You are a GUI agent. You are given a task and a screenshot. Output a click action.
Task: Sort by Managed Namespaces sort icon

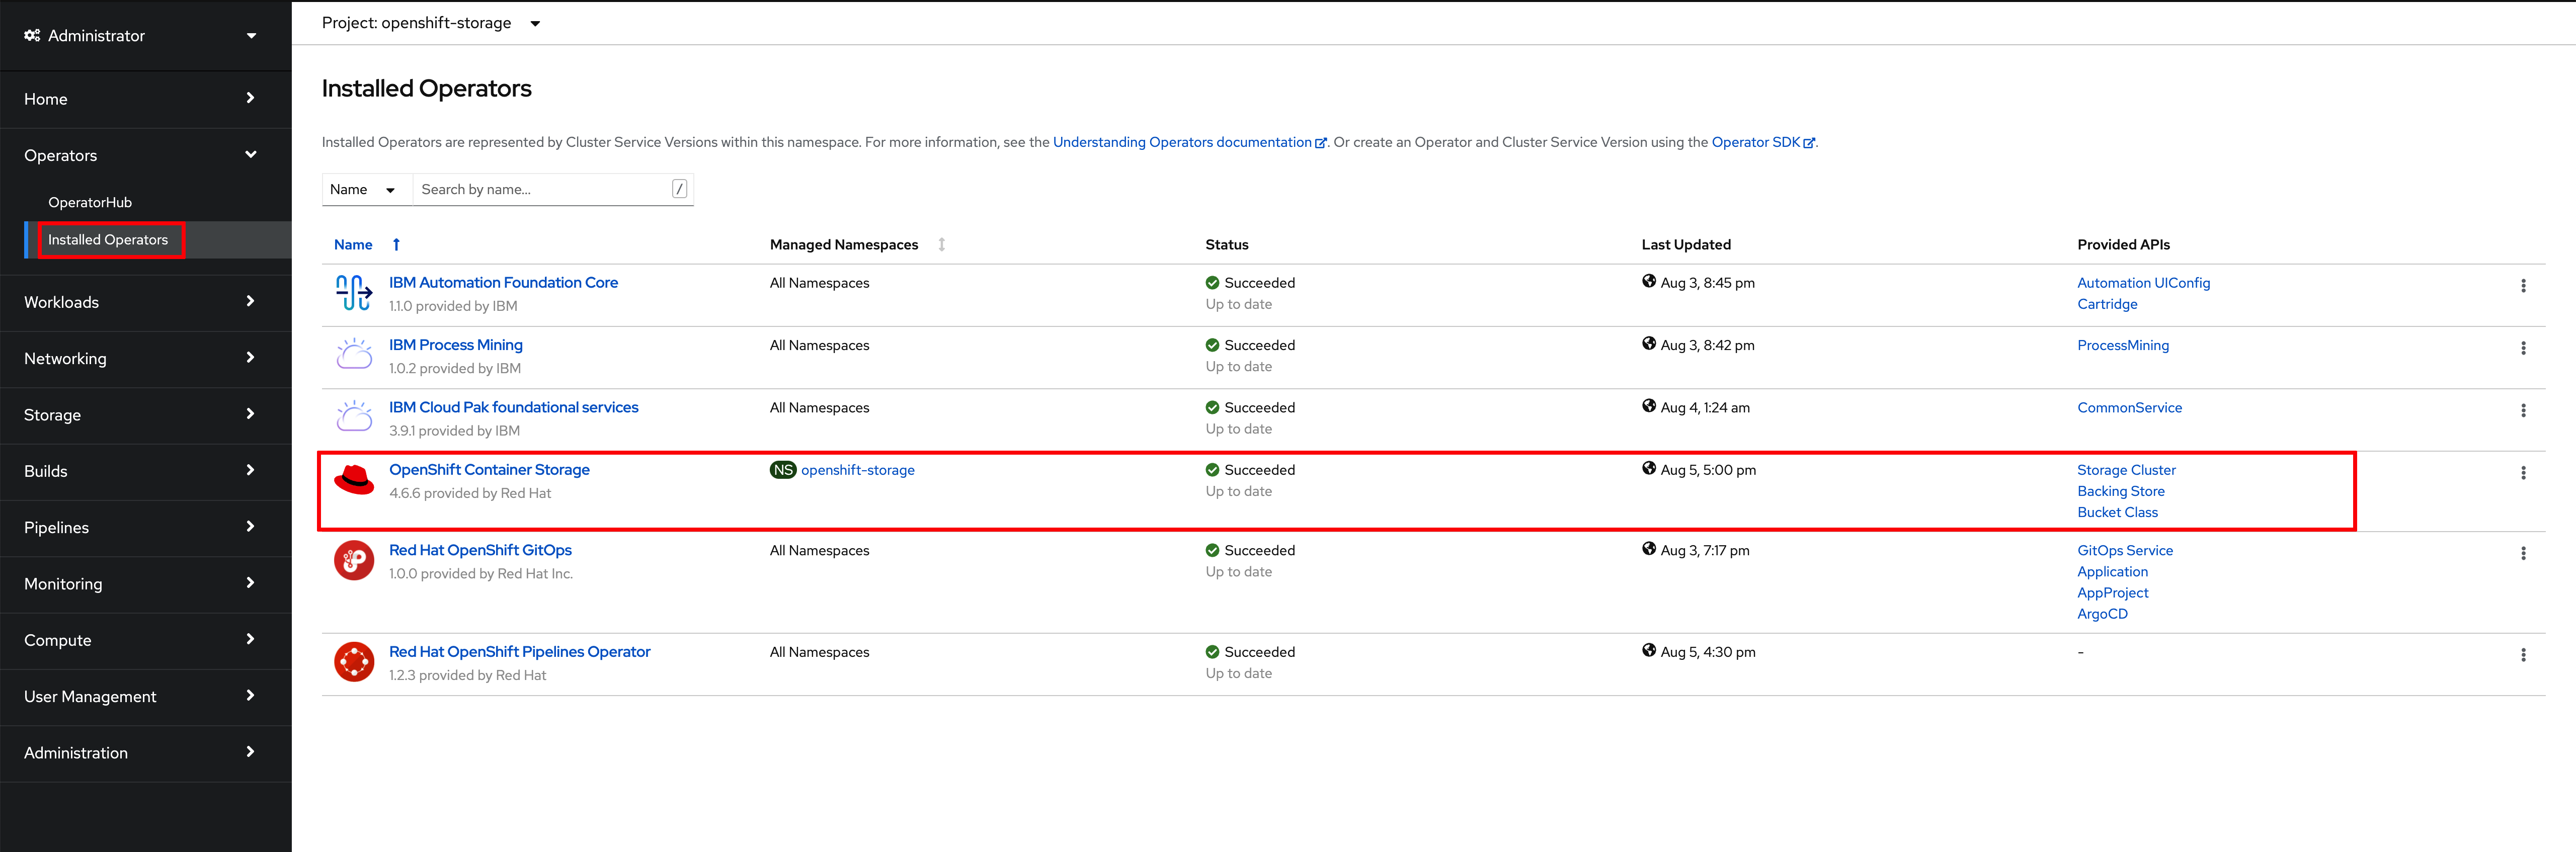coord(941,244)
